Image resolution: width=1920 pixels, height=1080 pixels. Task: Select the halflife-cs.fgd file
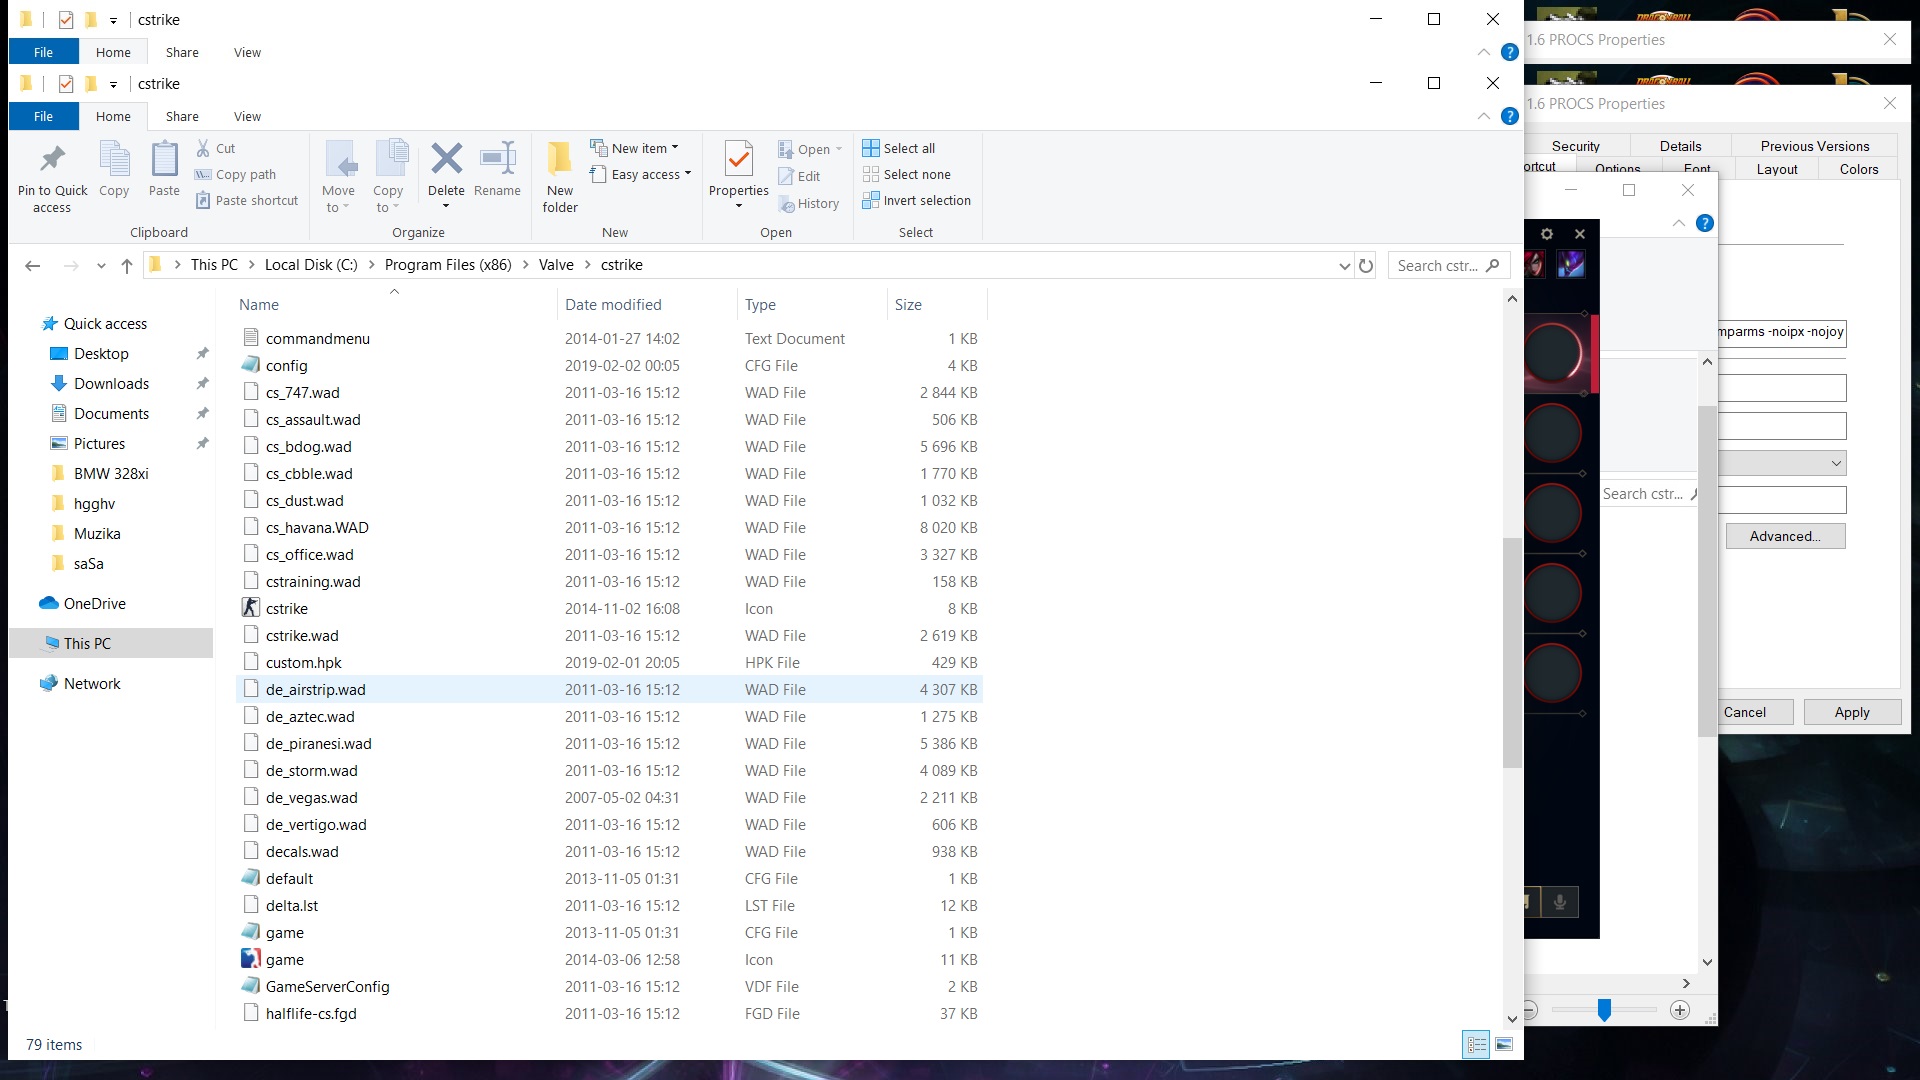609,1013
